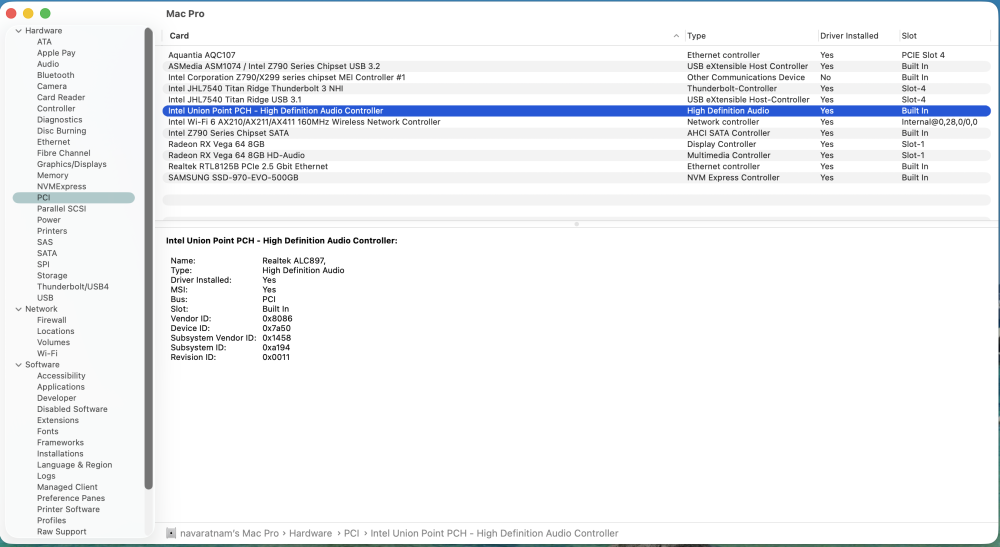Click the sidebar vertical scrollbar

(x=149, y=258)
